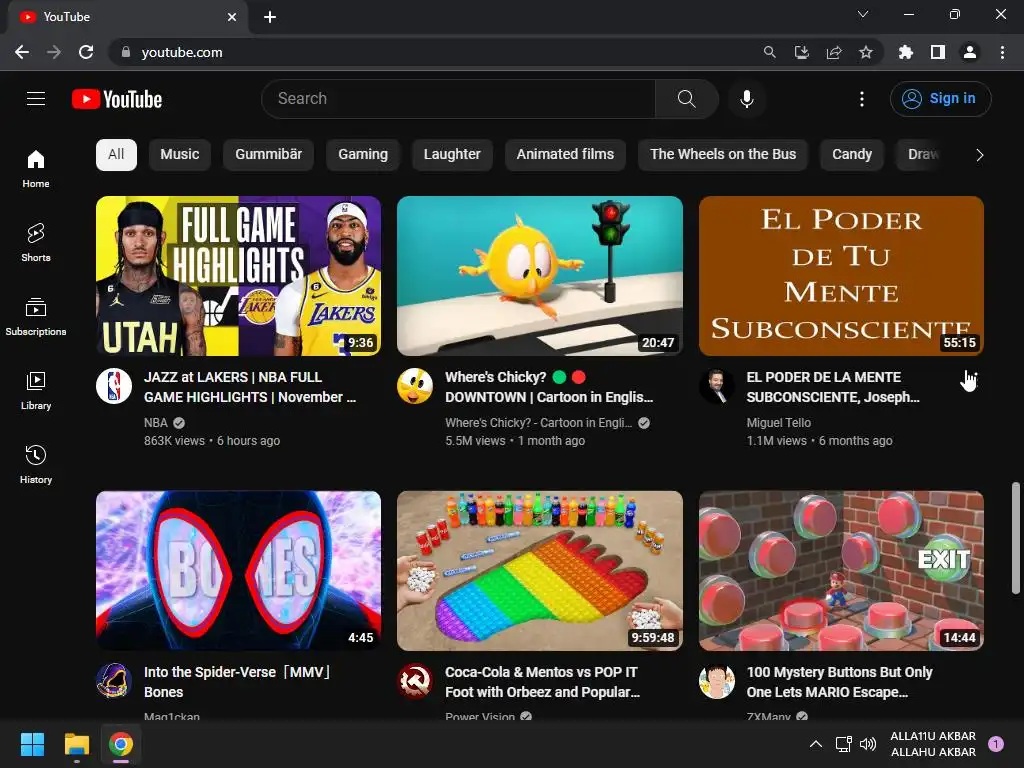Click ZXMany channel avatar
This screenshot has width=1024, height=768.
point(716,680)
